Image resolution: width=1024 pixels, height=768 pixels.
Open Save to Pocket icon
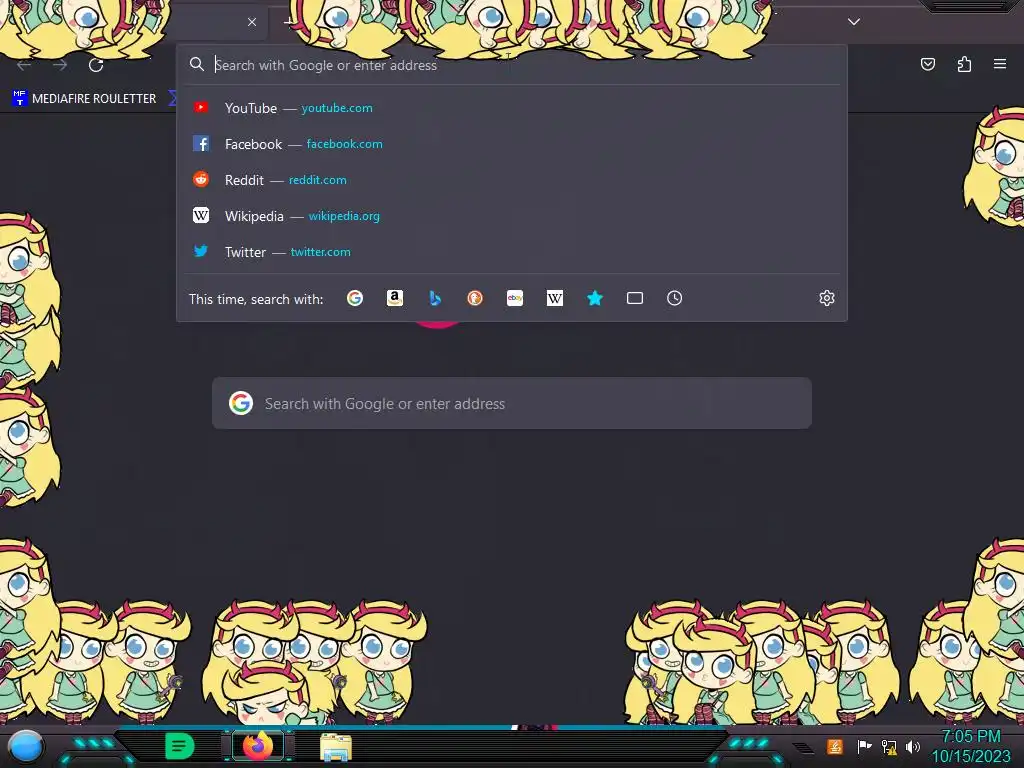(x=927, y=64)
